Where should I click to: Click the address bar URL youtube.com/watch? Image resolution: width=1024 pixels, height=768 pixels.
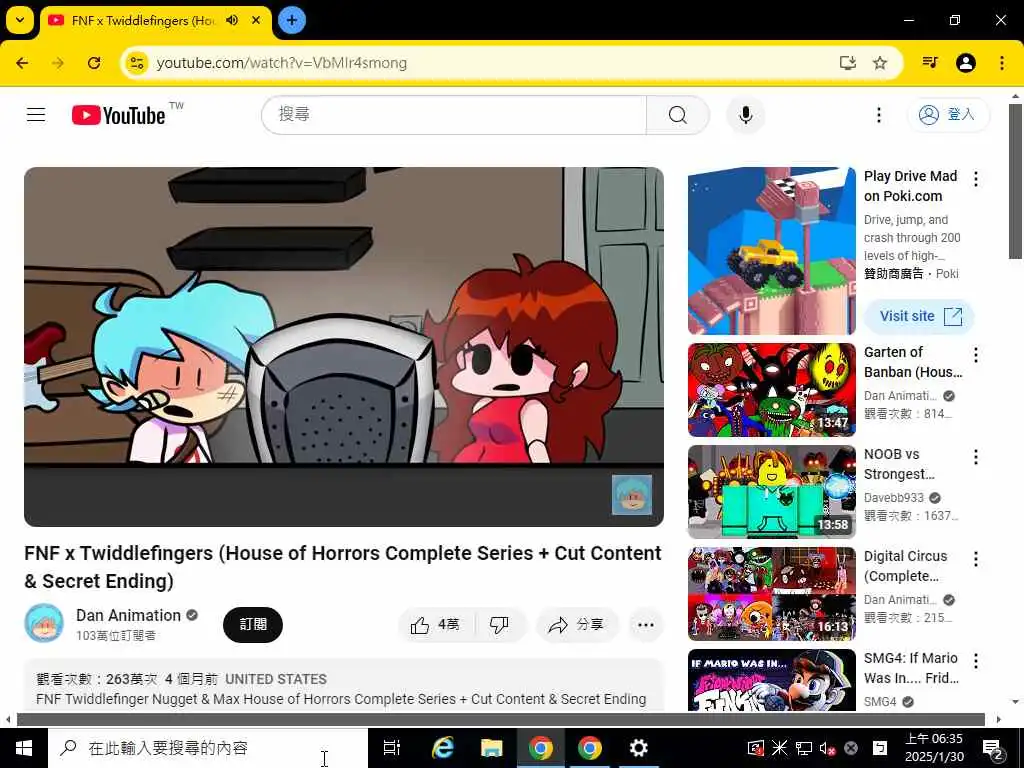281,63
